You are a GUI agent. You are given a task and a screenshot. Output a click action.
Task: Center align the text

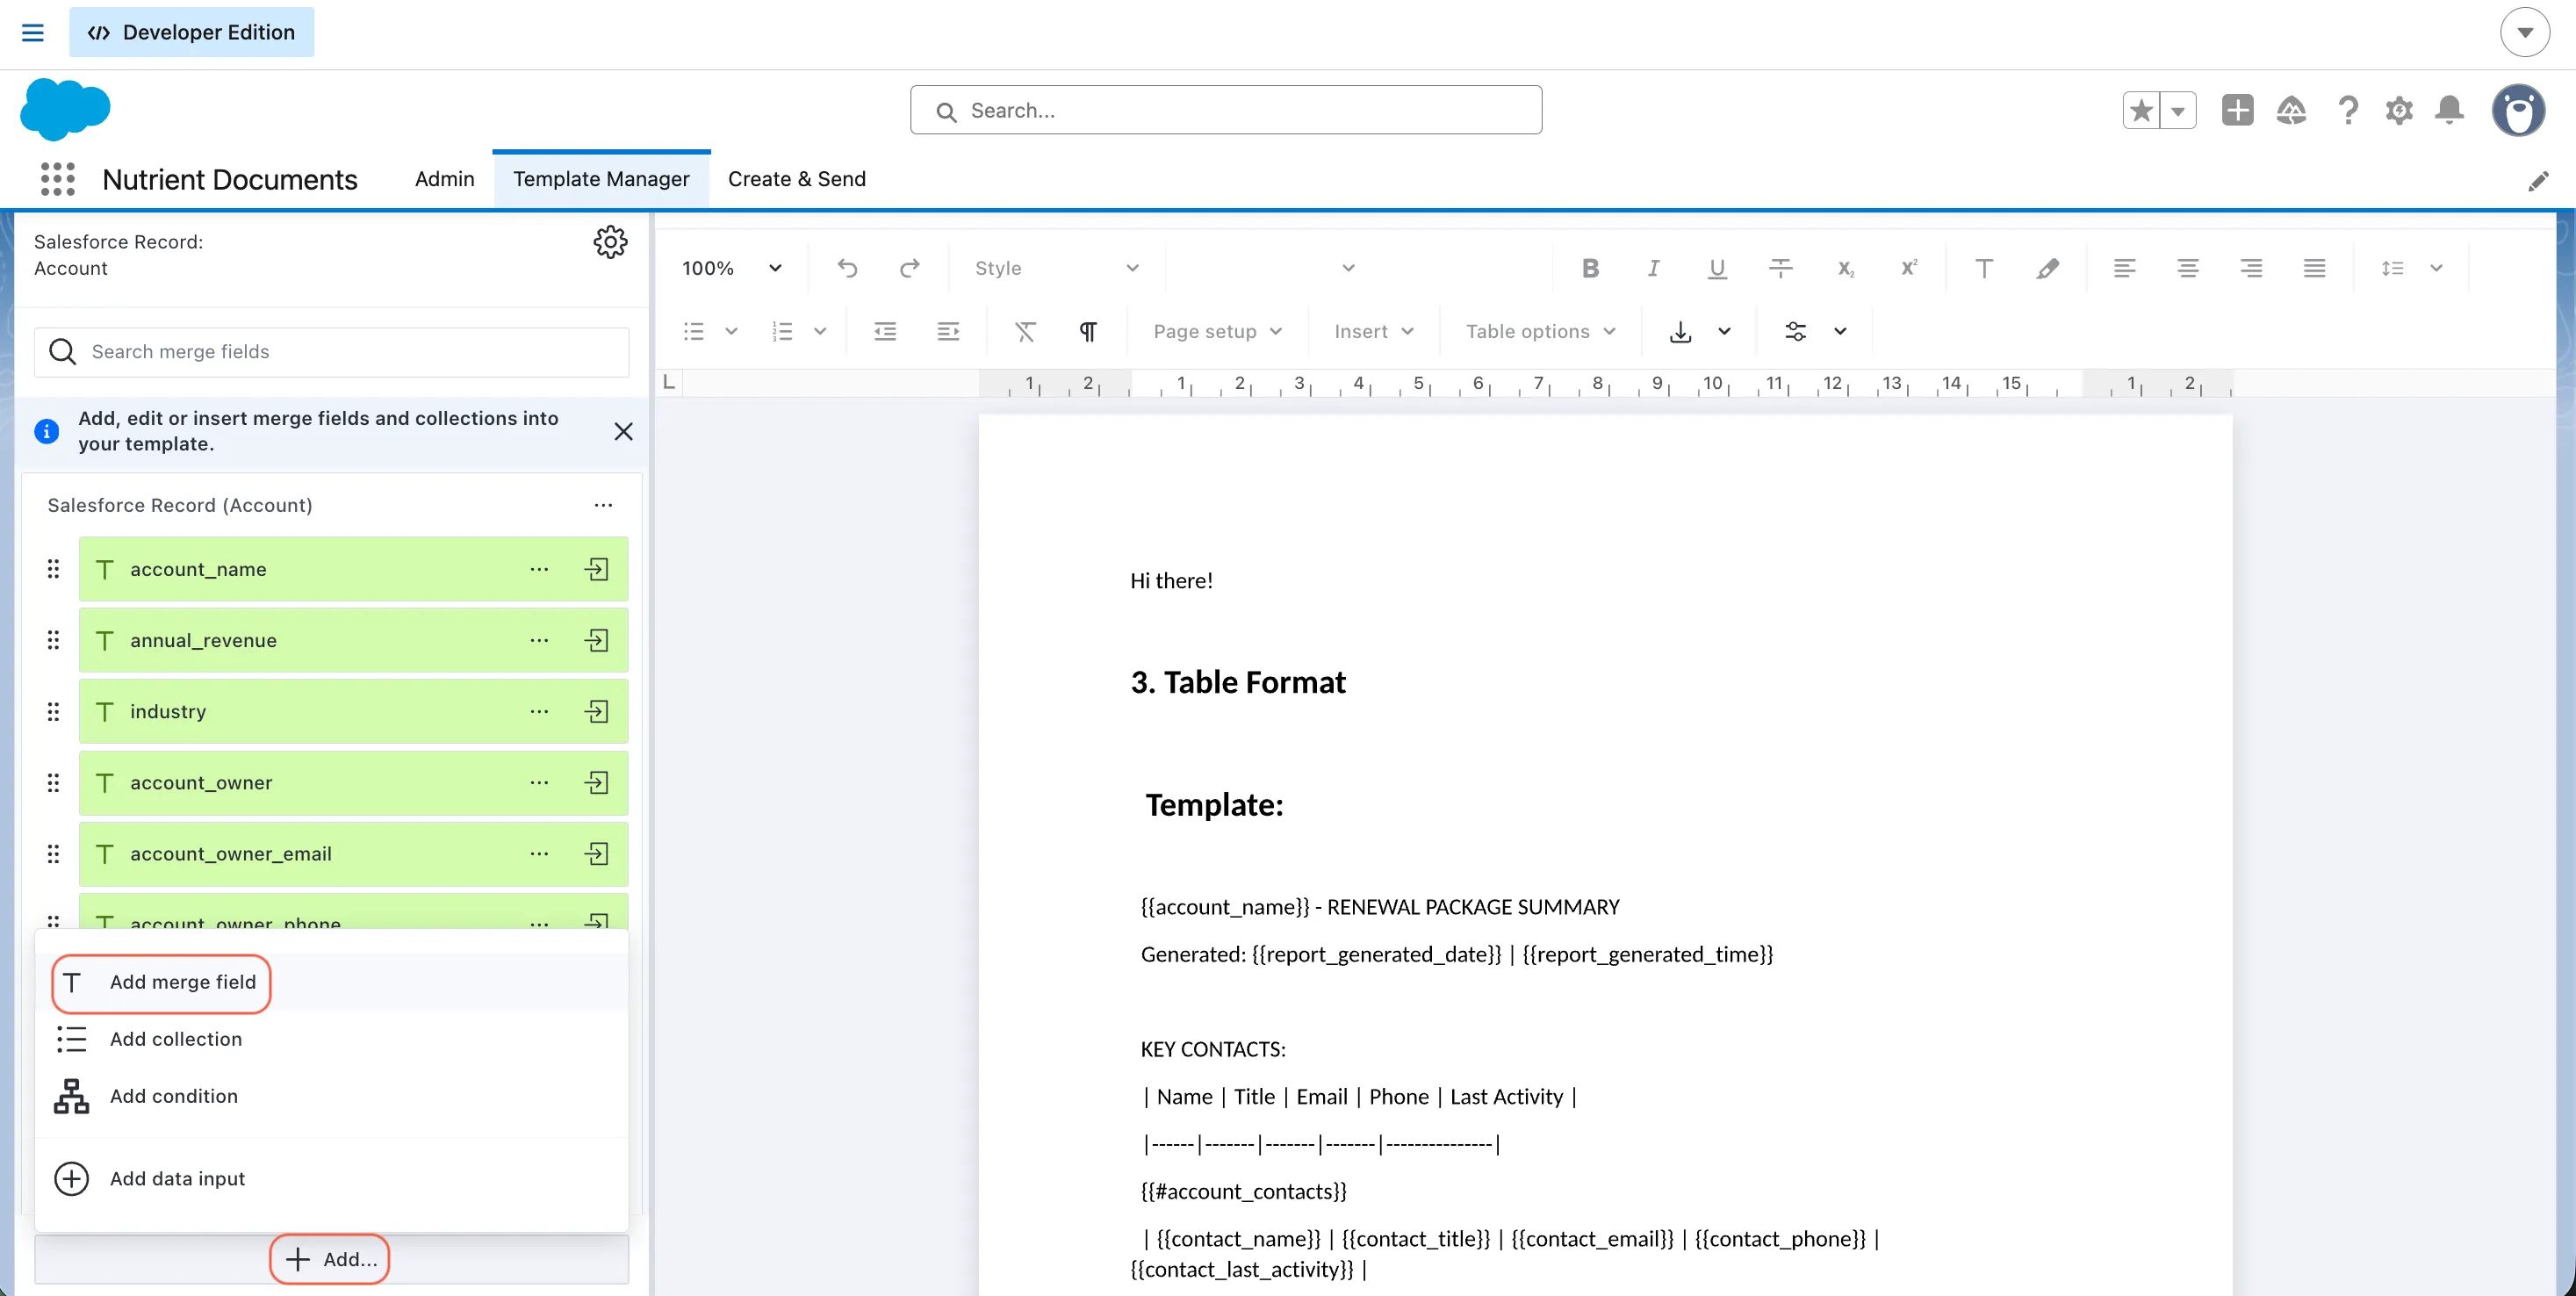pos(2188,268)
